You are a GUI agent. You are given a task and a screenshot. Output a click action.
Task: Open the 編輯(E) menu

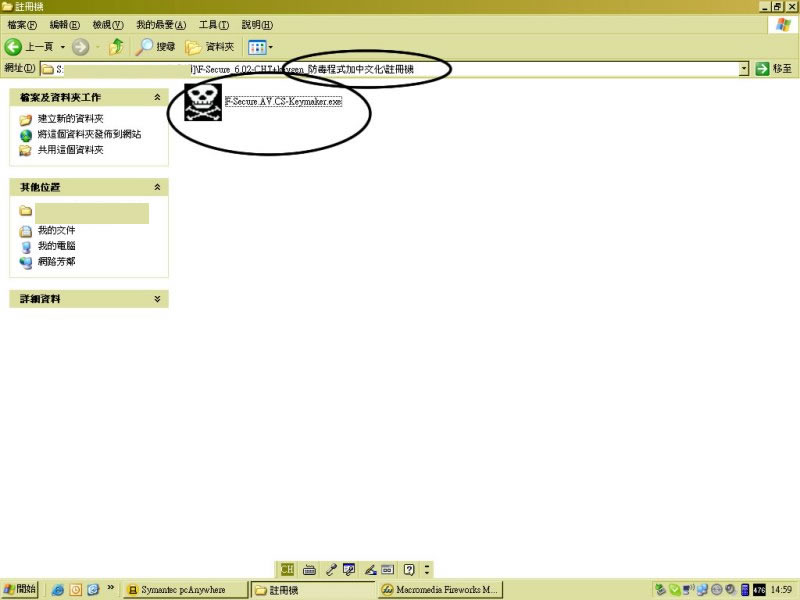coord(65,25)
